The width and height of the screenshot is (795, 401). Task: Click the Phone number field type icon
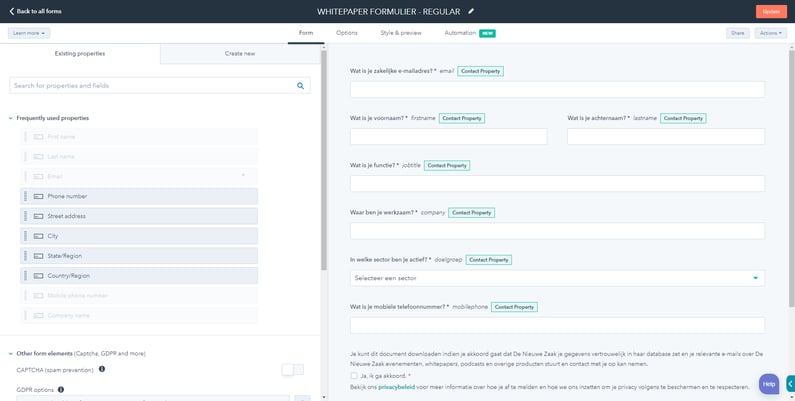(x=38, y=196)
